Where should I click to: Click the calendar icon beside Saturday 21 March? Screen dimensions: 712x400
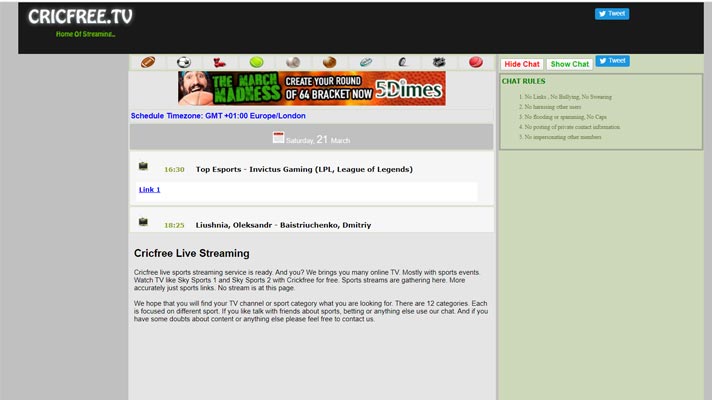pos(278,137)
